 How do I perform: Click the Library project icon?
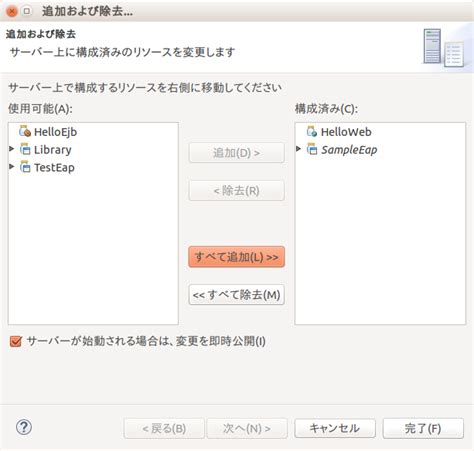[x=25, y=149]
